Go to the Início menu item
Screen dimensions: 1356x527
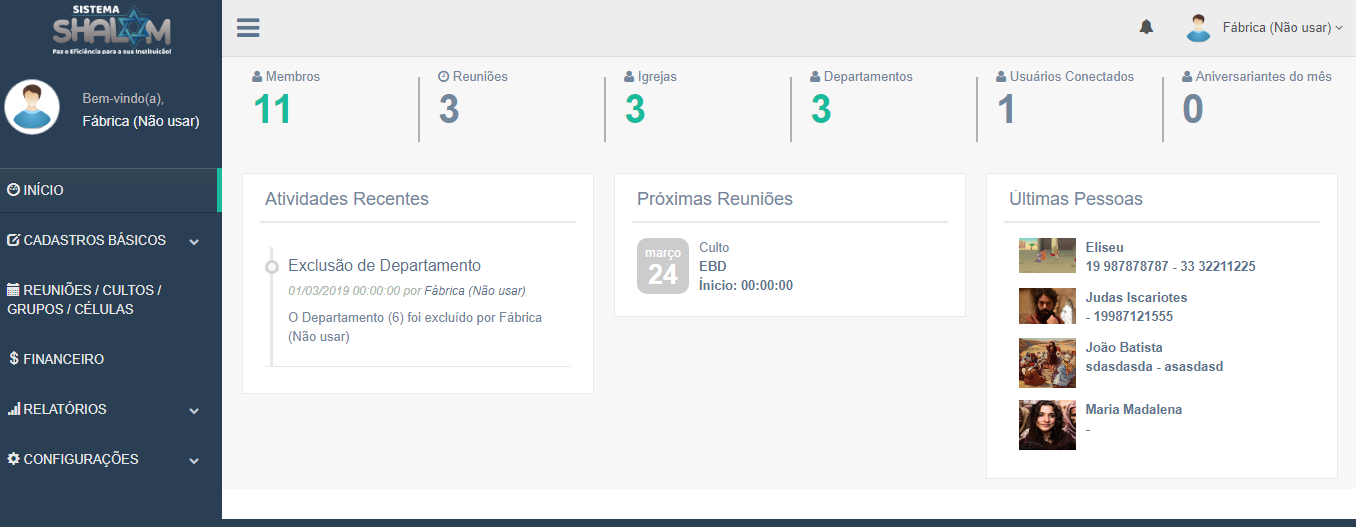43,190
